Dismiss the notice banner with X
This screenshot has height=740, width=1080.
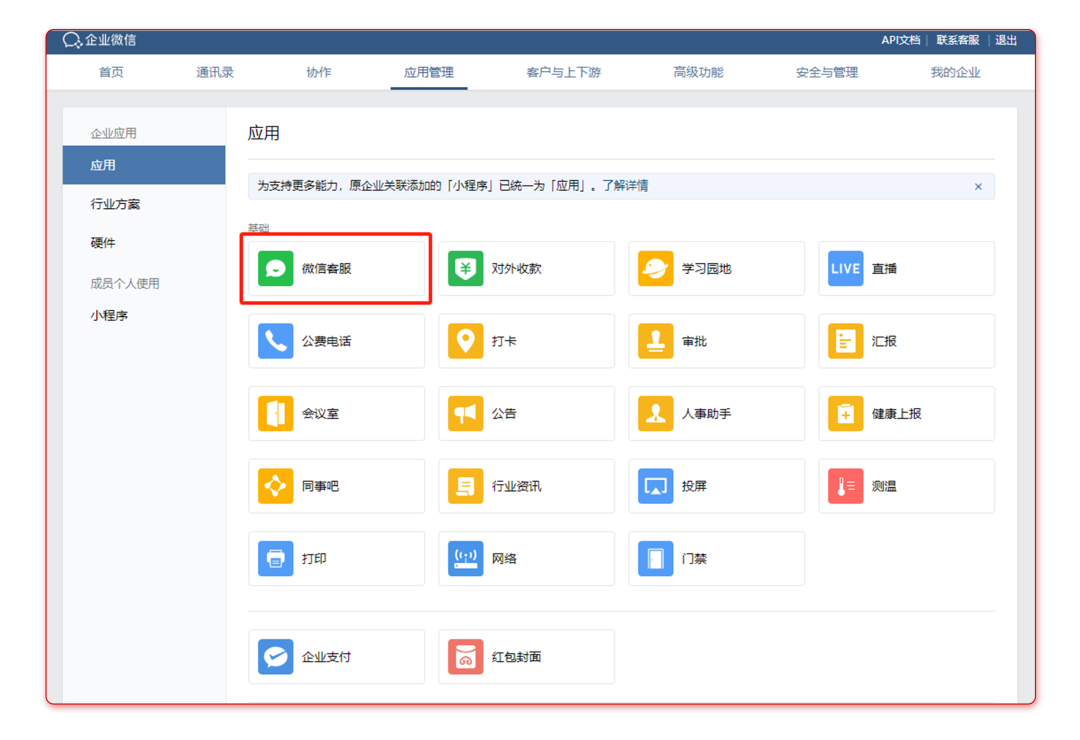point(978,187)
